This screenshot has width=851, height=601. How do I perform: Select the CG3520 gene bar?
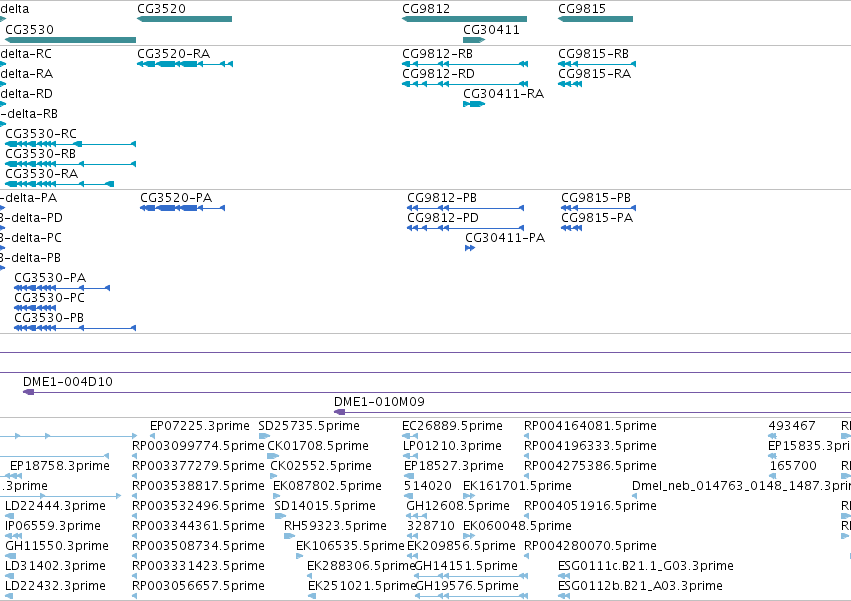coord(185,19)
